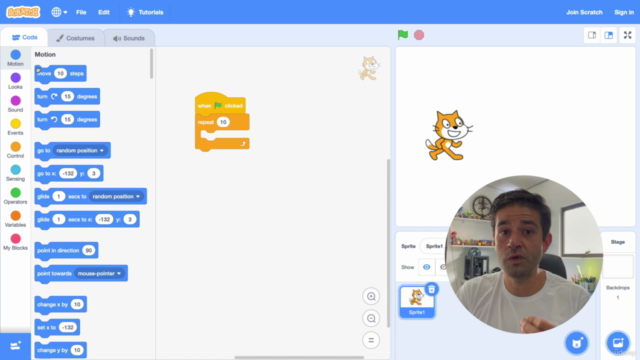Click the workspace vertical scrollbar
The width and height of the screenshot is (640, 360).
(388, 243)
